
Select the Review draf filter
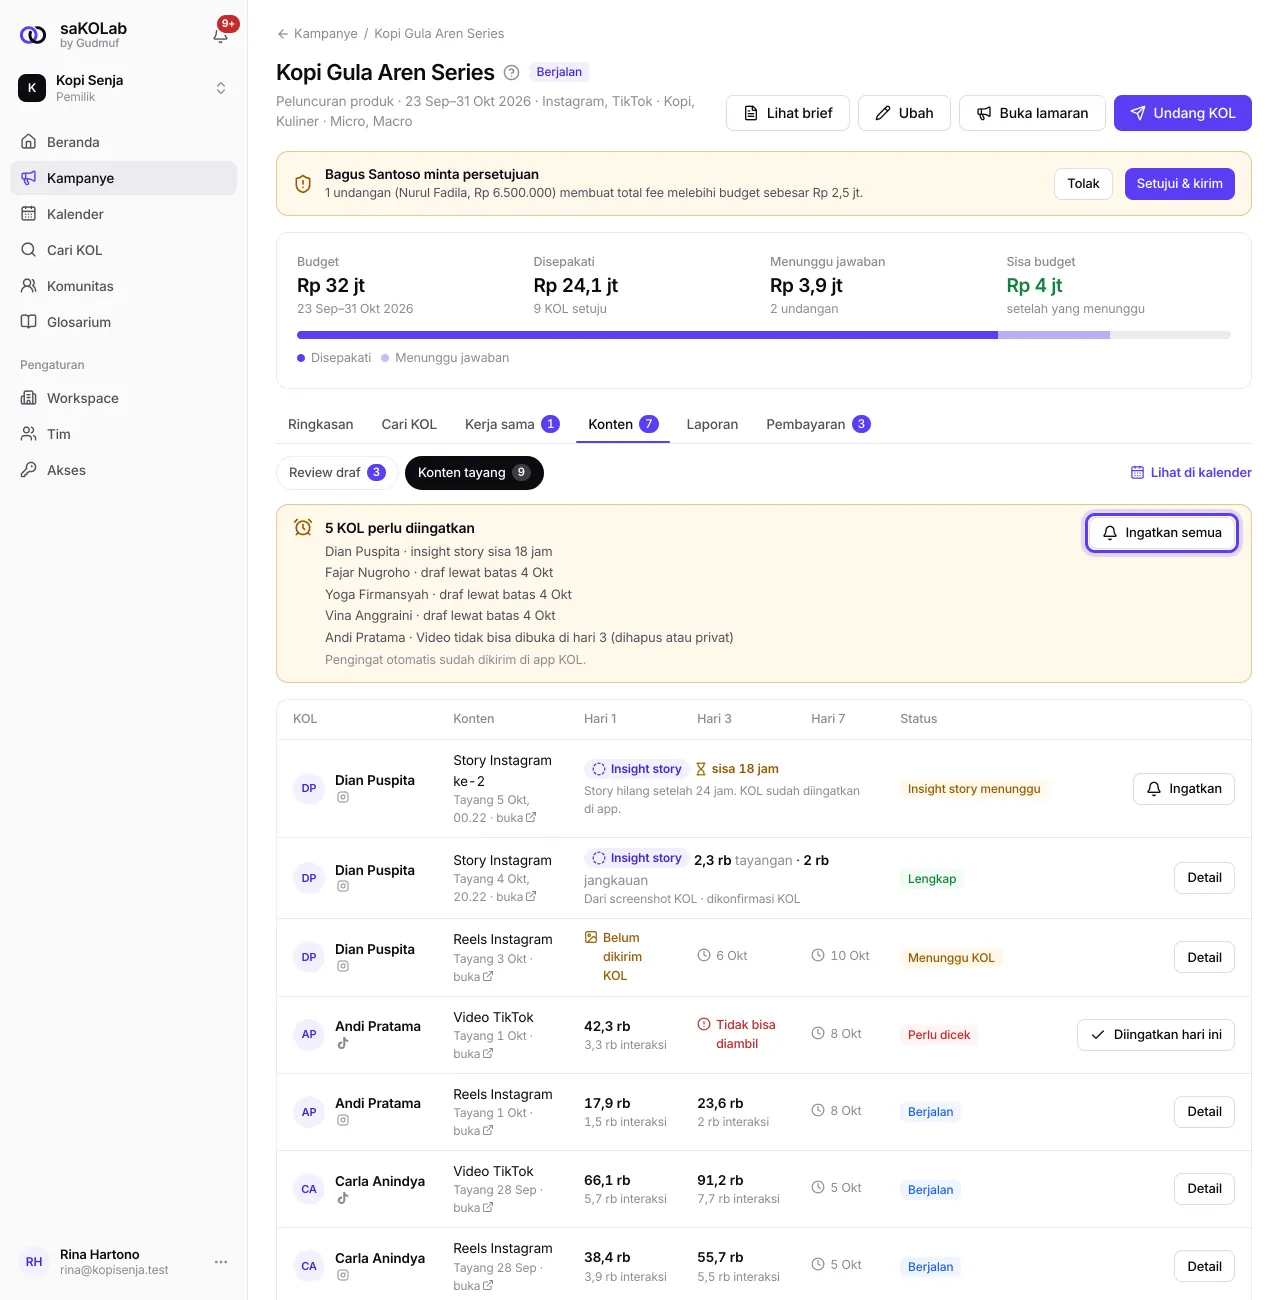click(337, 473)
